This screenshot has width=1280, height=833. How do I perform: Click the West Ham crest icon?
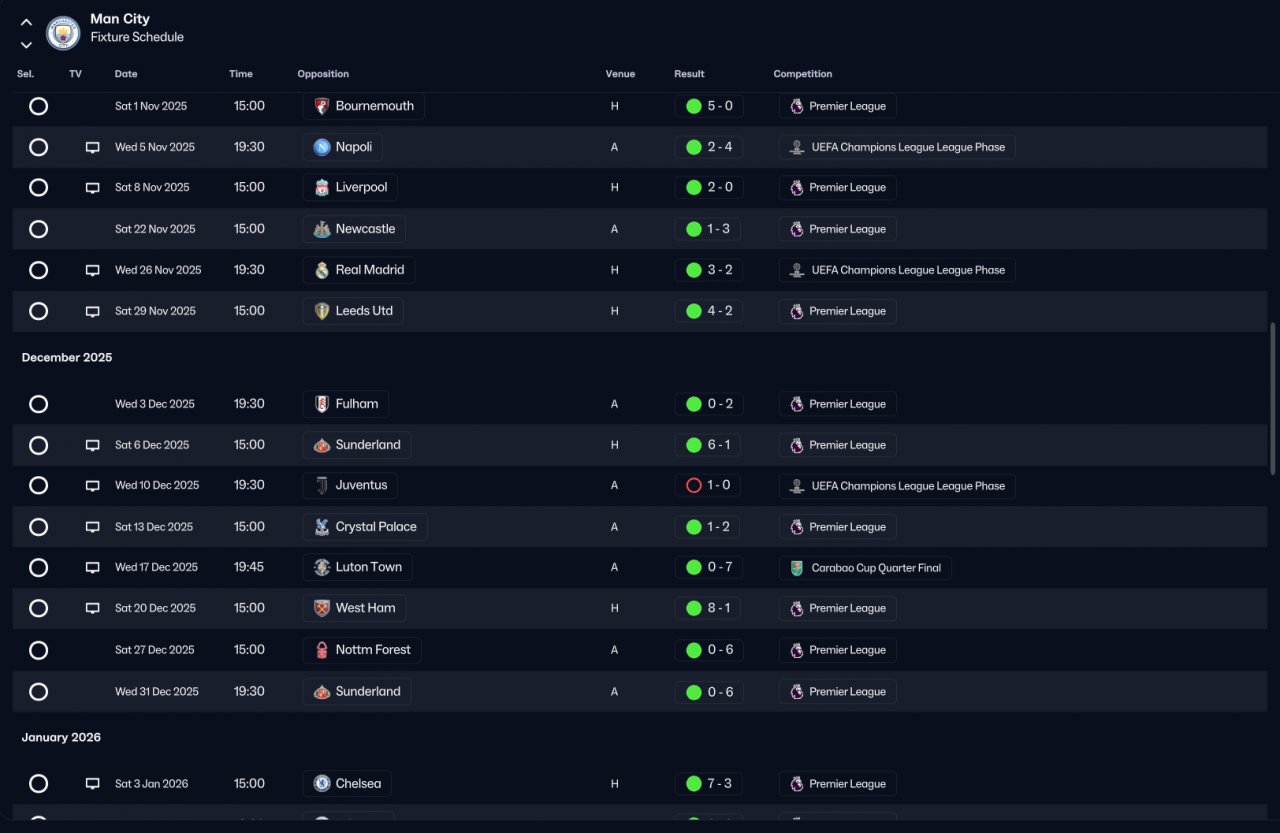[321, 608]
